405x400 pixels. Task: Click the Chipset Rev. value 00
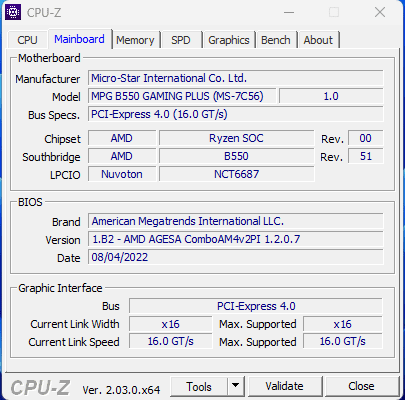click(365, 138)
